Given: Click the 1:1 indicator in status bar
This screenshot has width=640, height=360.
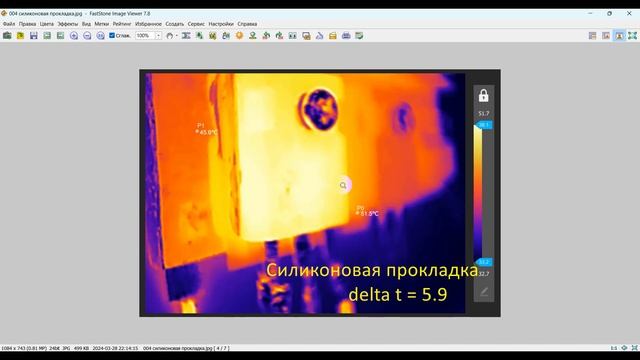Looking at the screenshot, I should click(614, 348).
